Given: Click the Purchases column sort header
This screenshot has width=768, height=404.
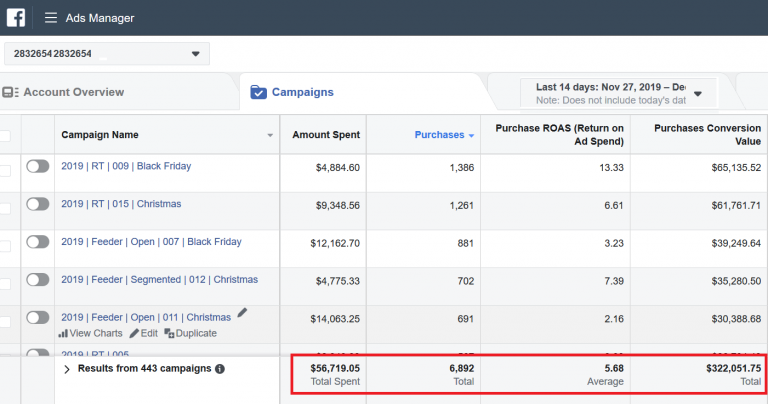Looking at the screenshot, I should tap(444, 135).
